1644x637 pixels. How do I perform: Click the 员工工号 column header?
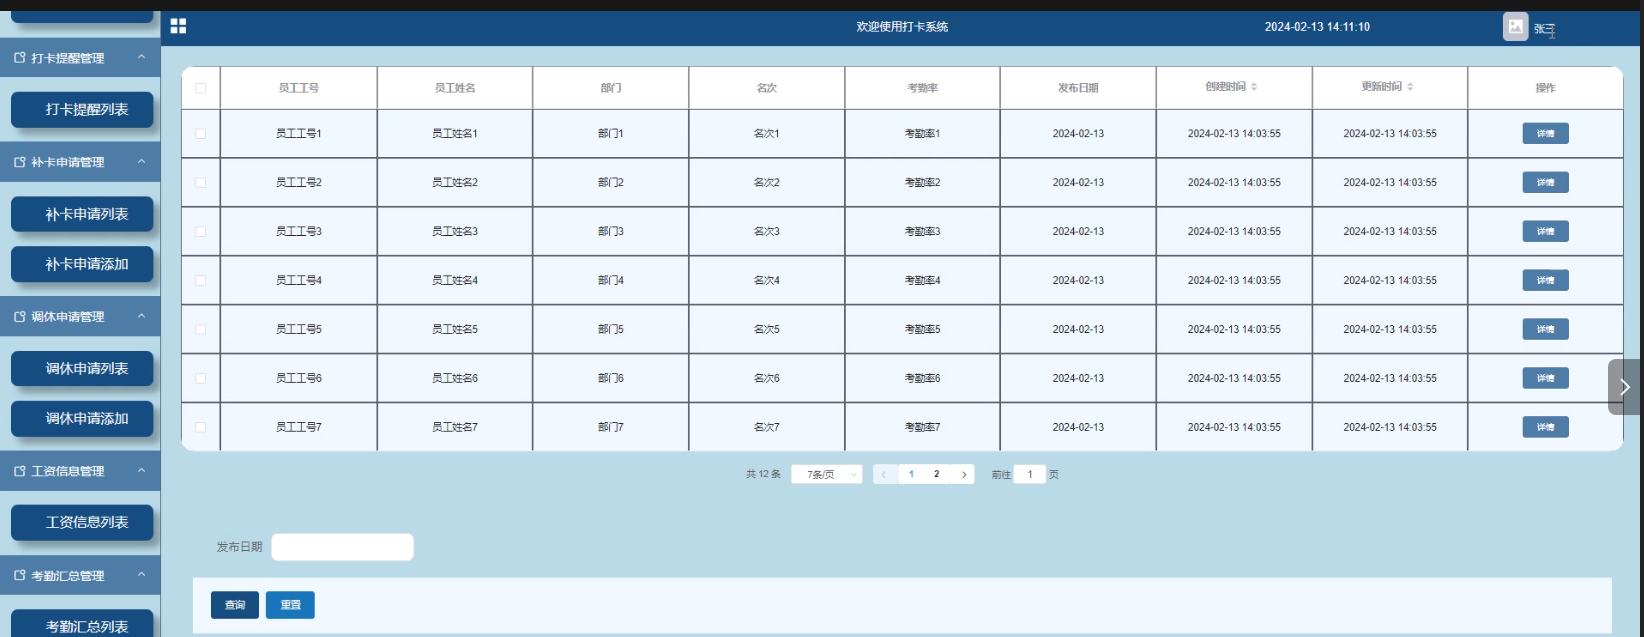click(x=299, y=88)
